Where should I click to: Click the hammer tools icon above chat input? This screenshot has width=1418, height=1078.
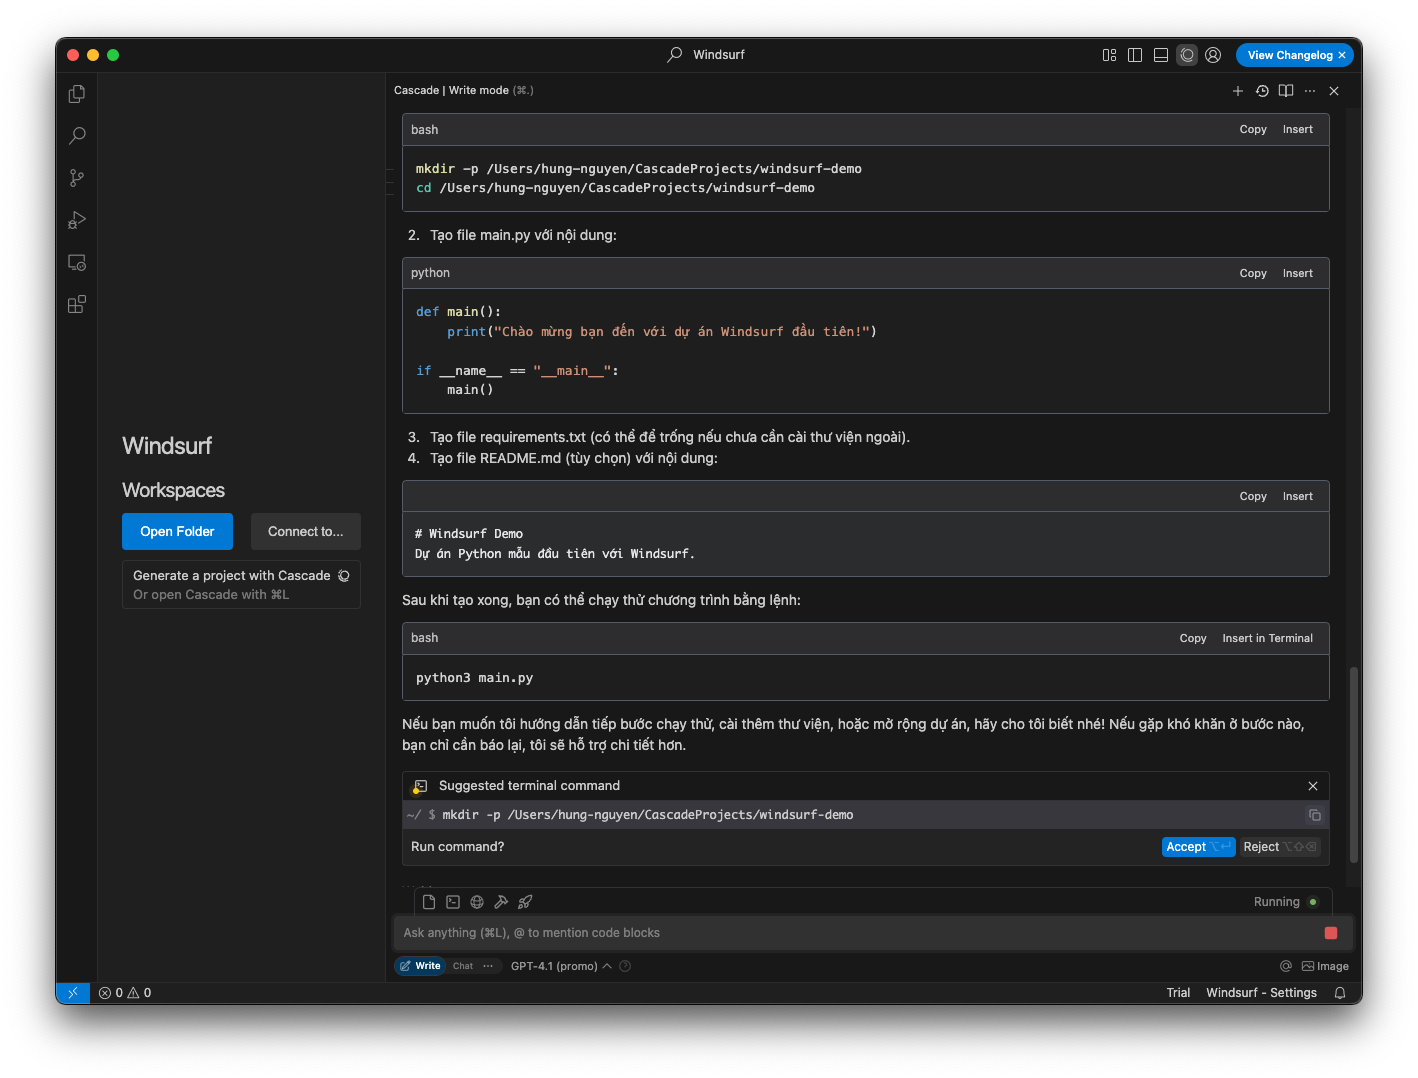tap(501, 902)
